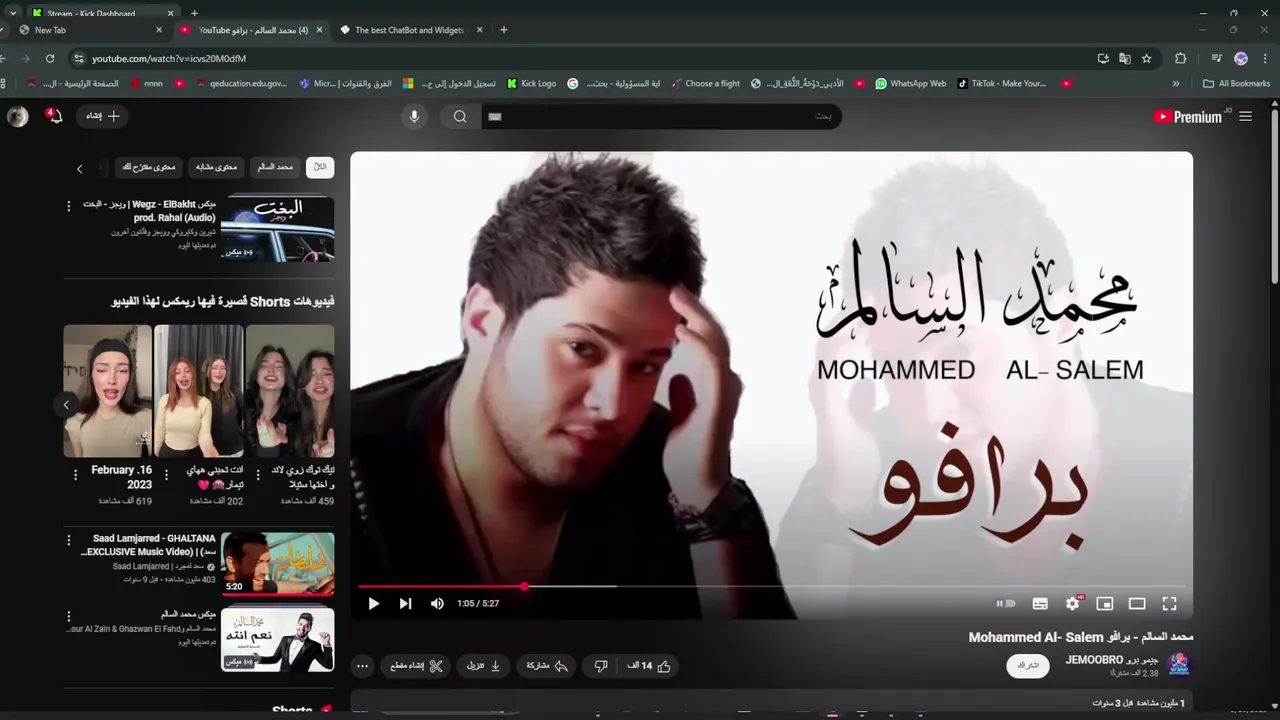1280x720 pixels.
Task: Mute the video volume speaker icon
Action: click(437, 603)
